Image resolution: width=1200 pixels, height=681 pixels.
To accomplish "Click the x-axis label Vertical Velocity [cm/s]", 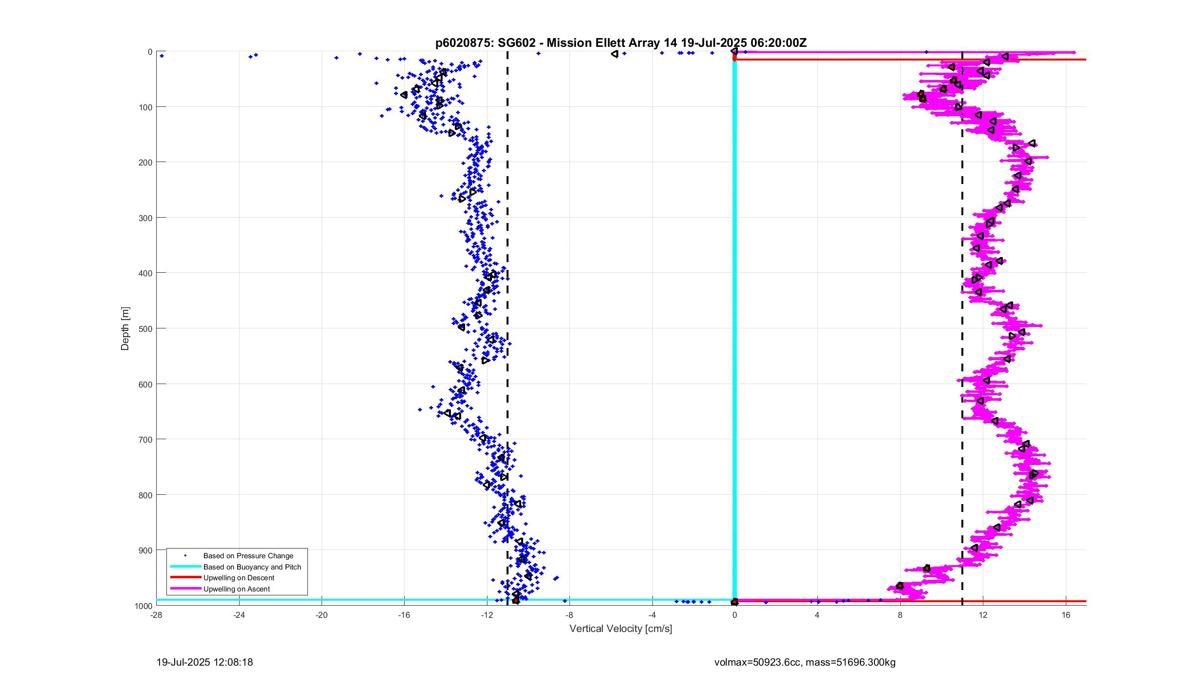I will click(x=621, y=629).
